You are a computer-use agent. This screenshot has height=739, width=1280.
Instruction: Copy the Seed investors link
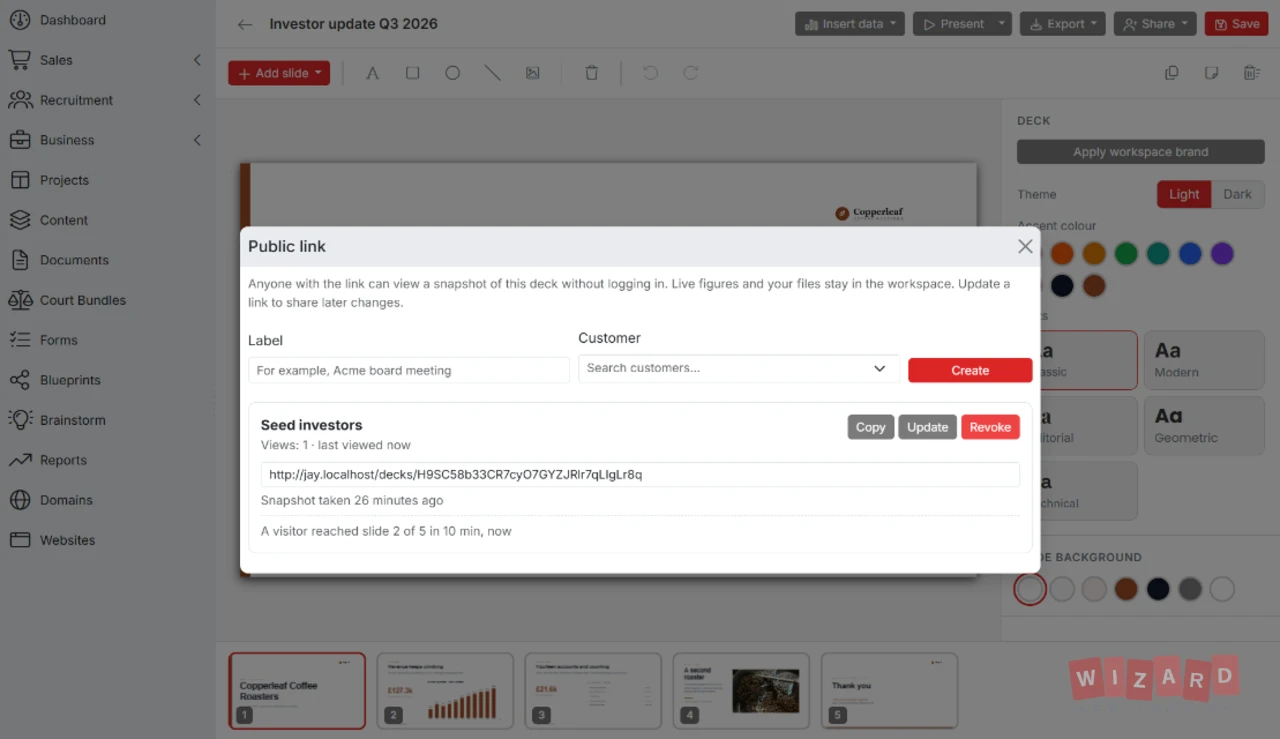point(870,427)
